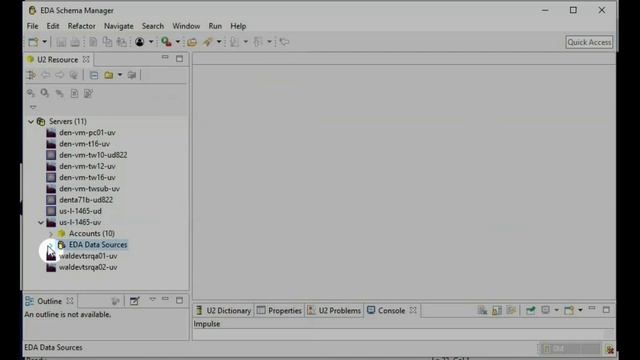Open the user profile icon dropdown arrow

pos(151,42)
